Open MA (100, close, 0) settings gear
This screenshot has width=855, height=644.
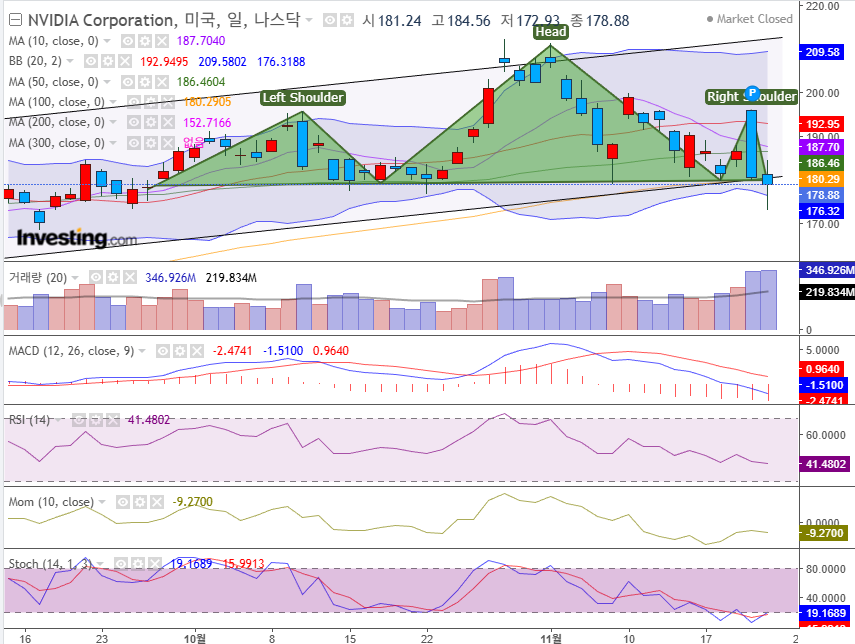150,102
